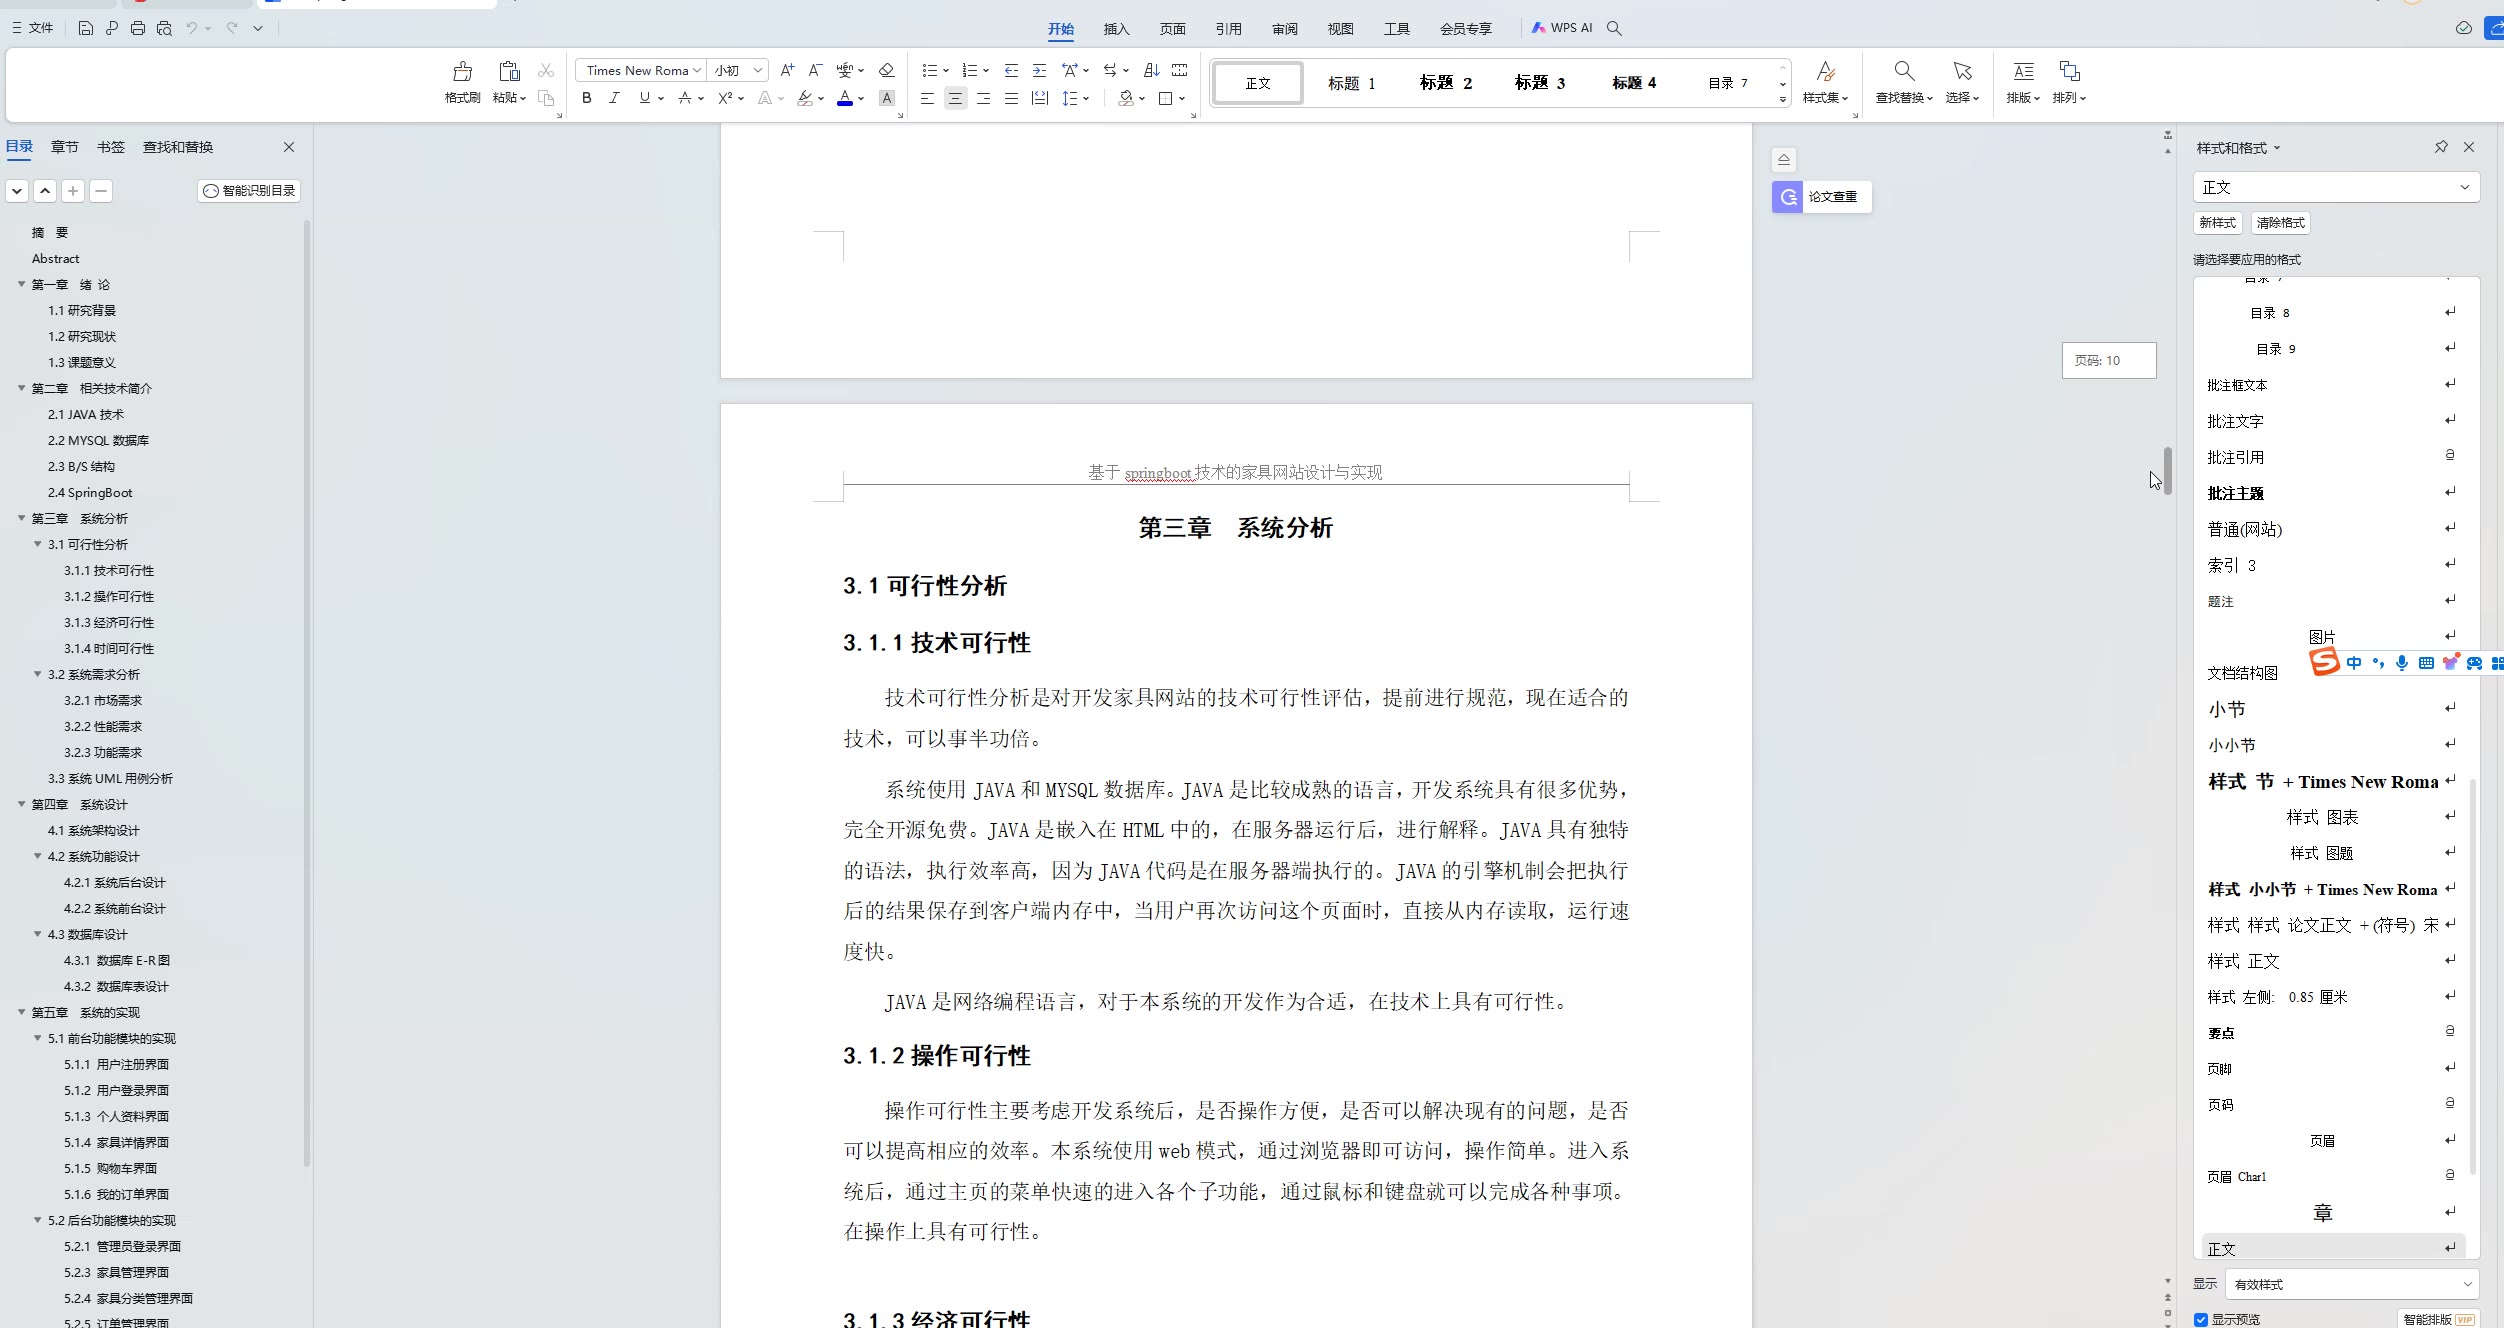Apply character shading icon
Screen dimensions: 2504x1328
(886, 98)
